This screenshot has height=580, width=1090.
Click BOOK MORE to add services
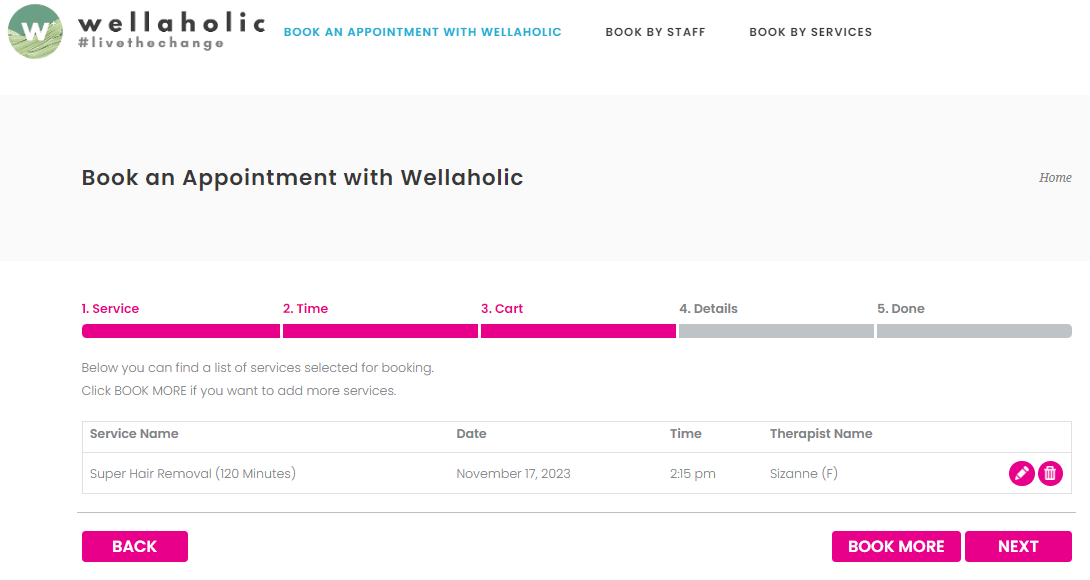[x=895, y=546]
